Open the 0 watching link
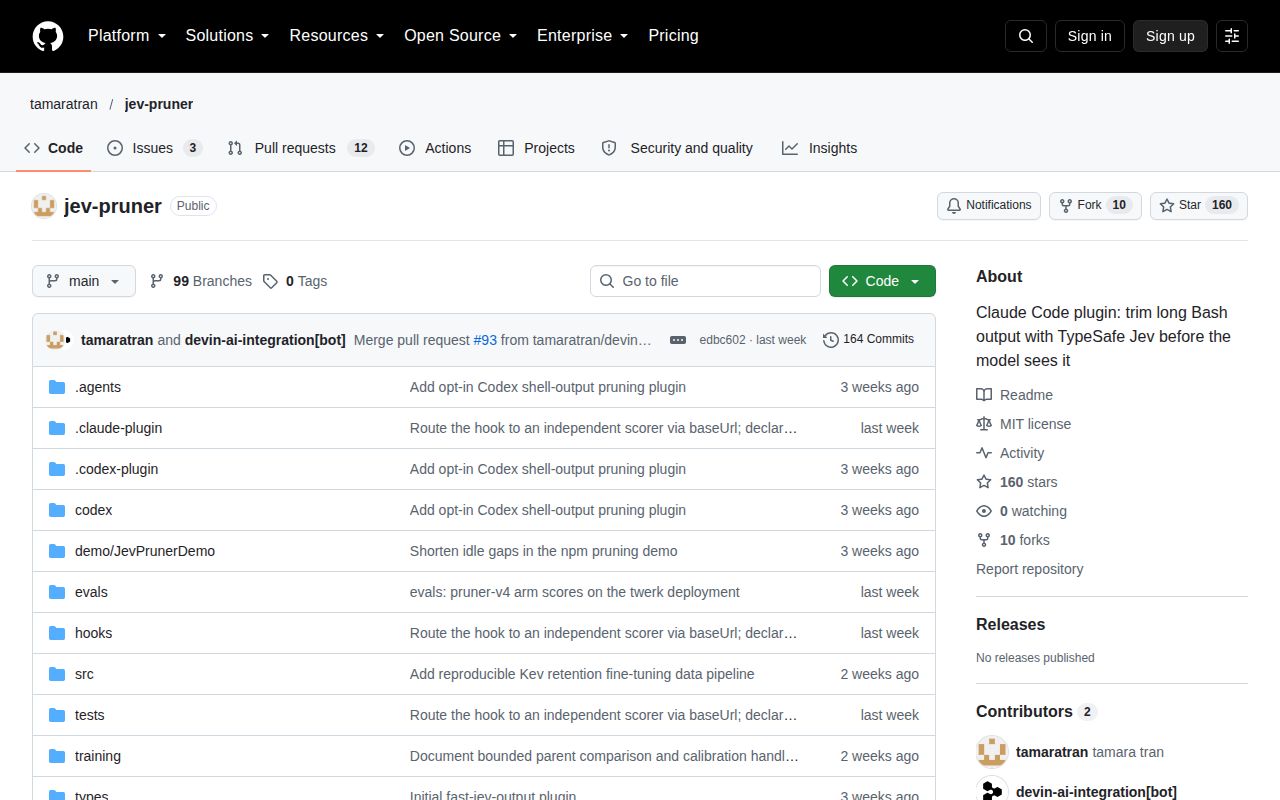The height and width of the screenshot is (800, 1280). tap(1022, 511)
